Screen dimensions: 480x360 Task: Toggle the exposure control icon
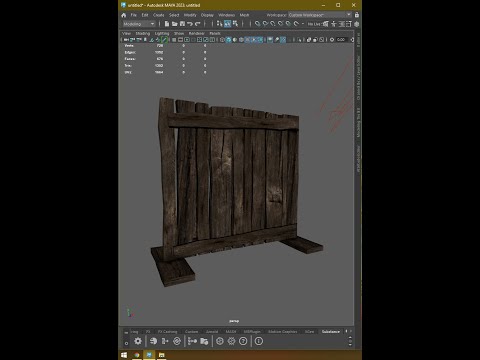332,40
